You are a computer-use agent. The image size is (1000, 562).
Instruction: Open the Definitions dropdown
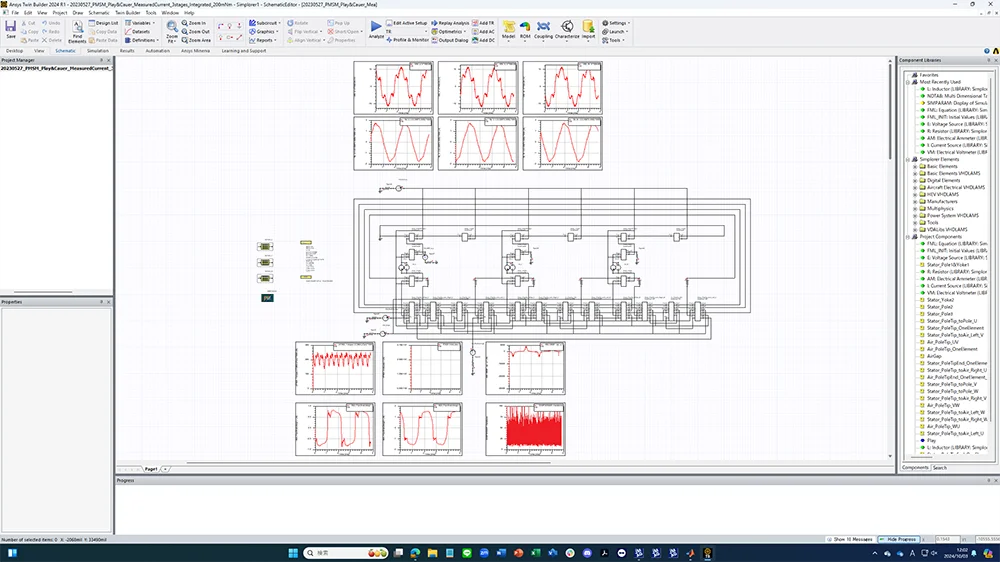pyautogui.click(x=142, y=40)
